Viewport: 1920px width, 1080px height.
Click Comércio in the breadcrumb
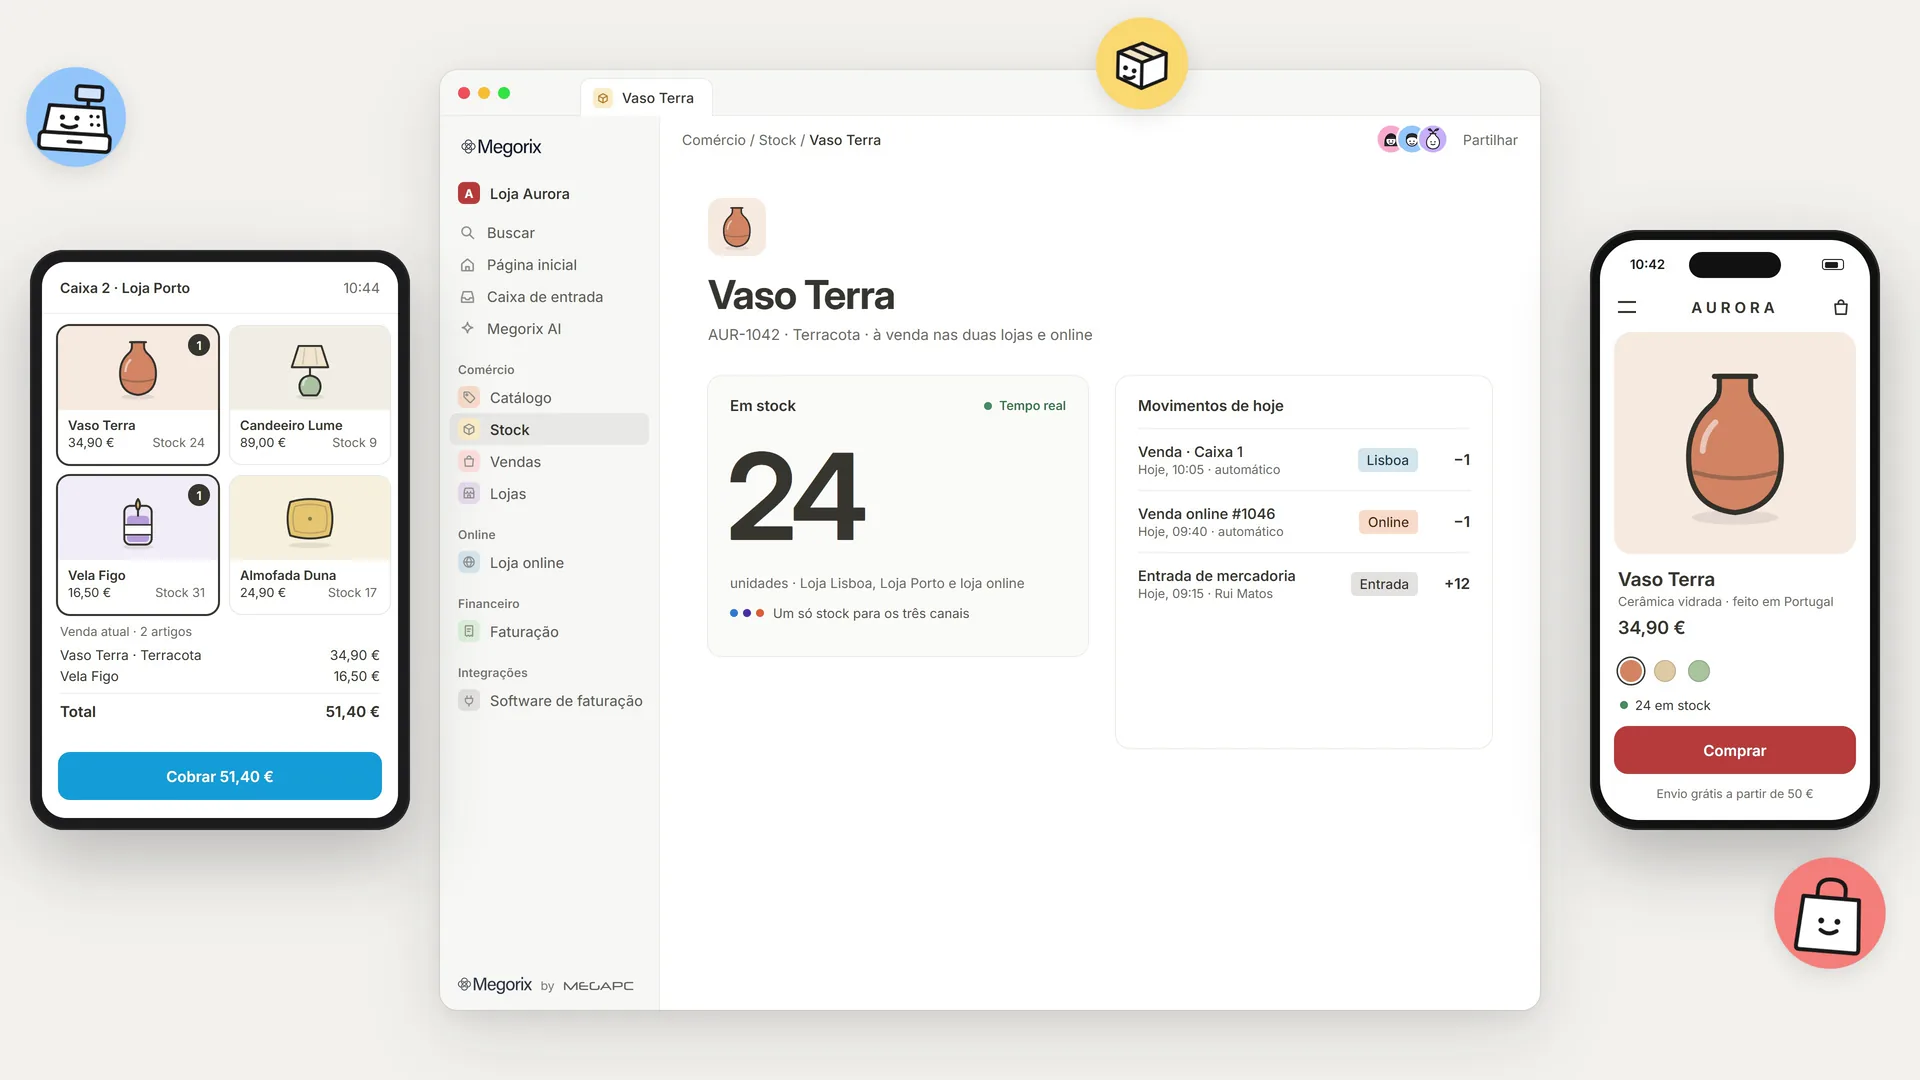(x=714, y=140)
